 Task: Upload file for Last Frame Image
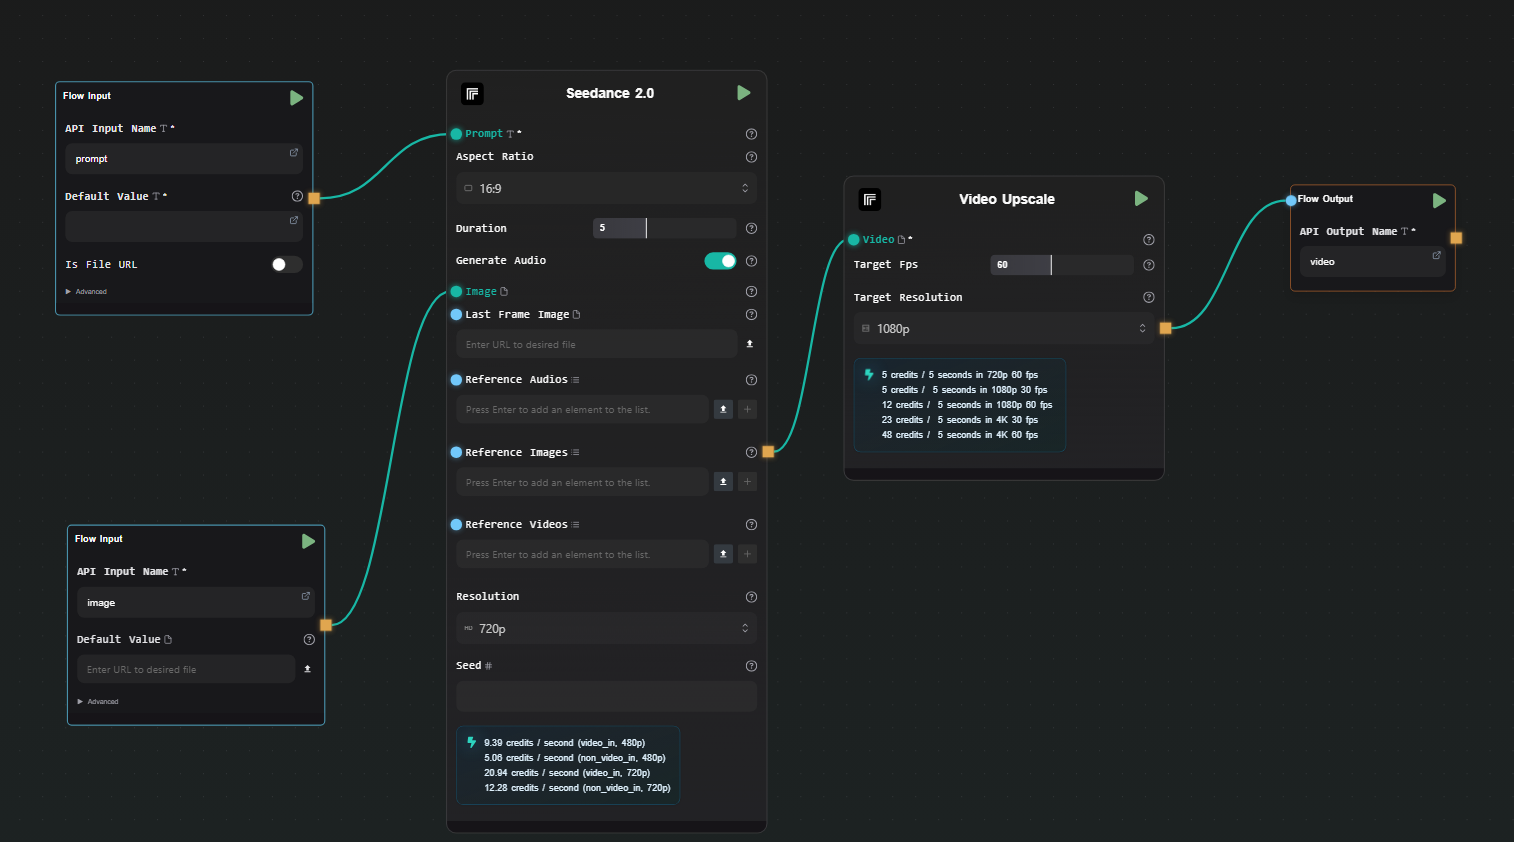750,344
